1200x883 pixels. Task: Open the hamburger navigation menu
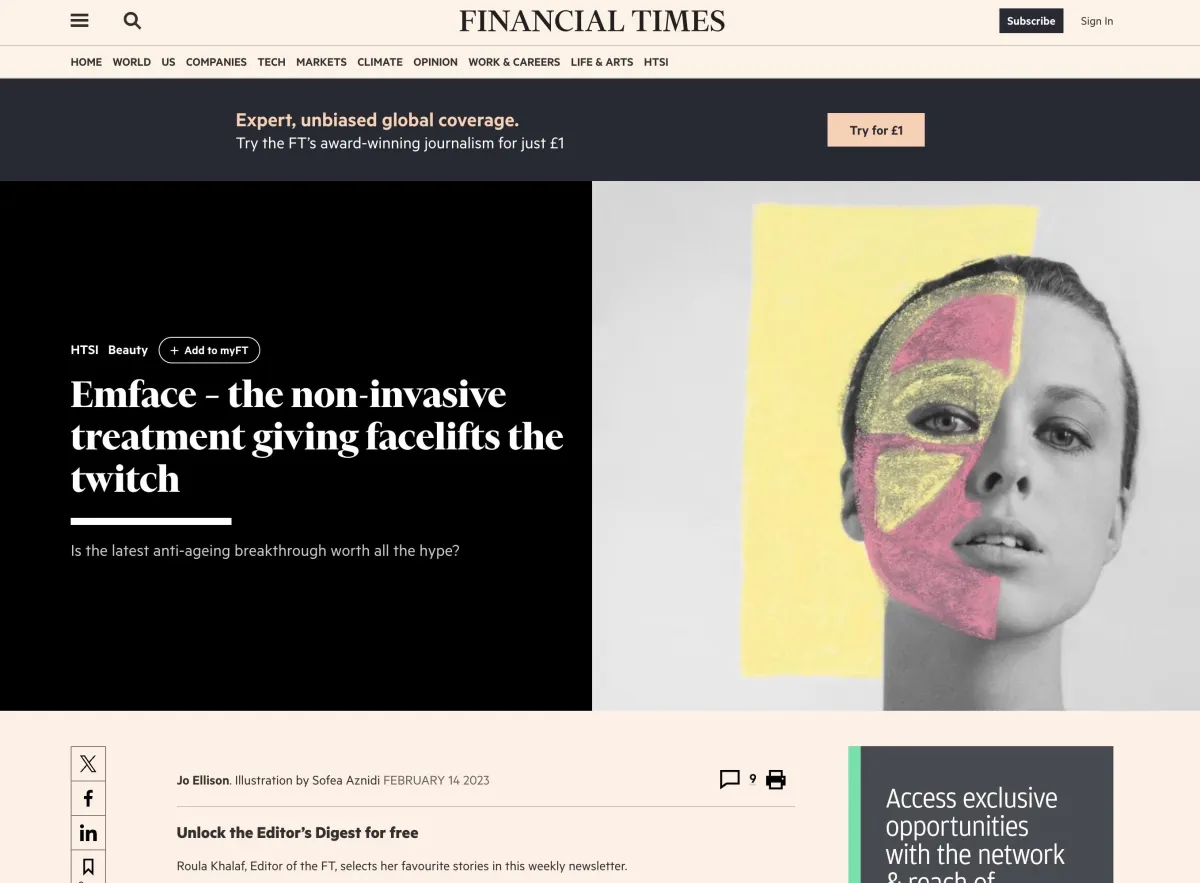point(80,21)
